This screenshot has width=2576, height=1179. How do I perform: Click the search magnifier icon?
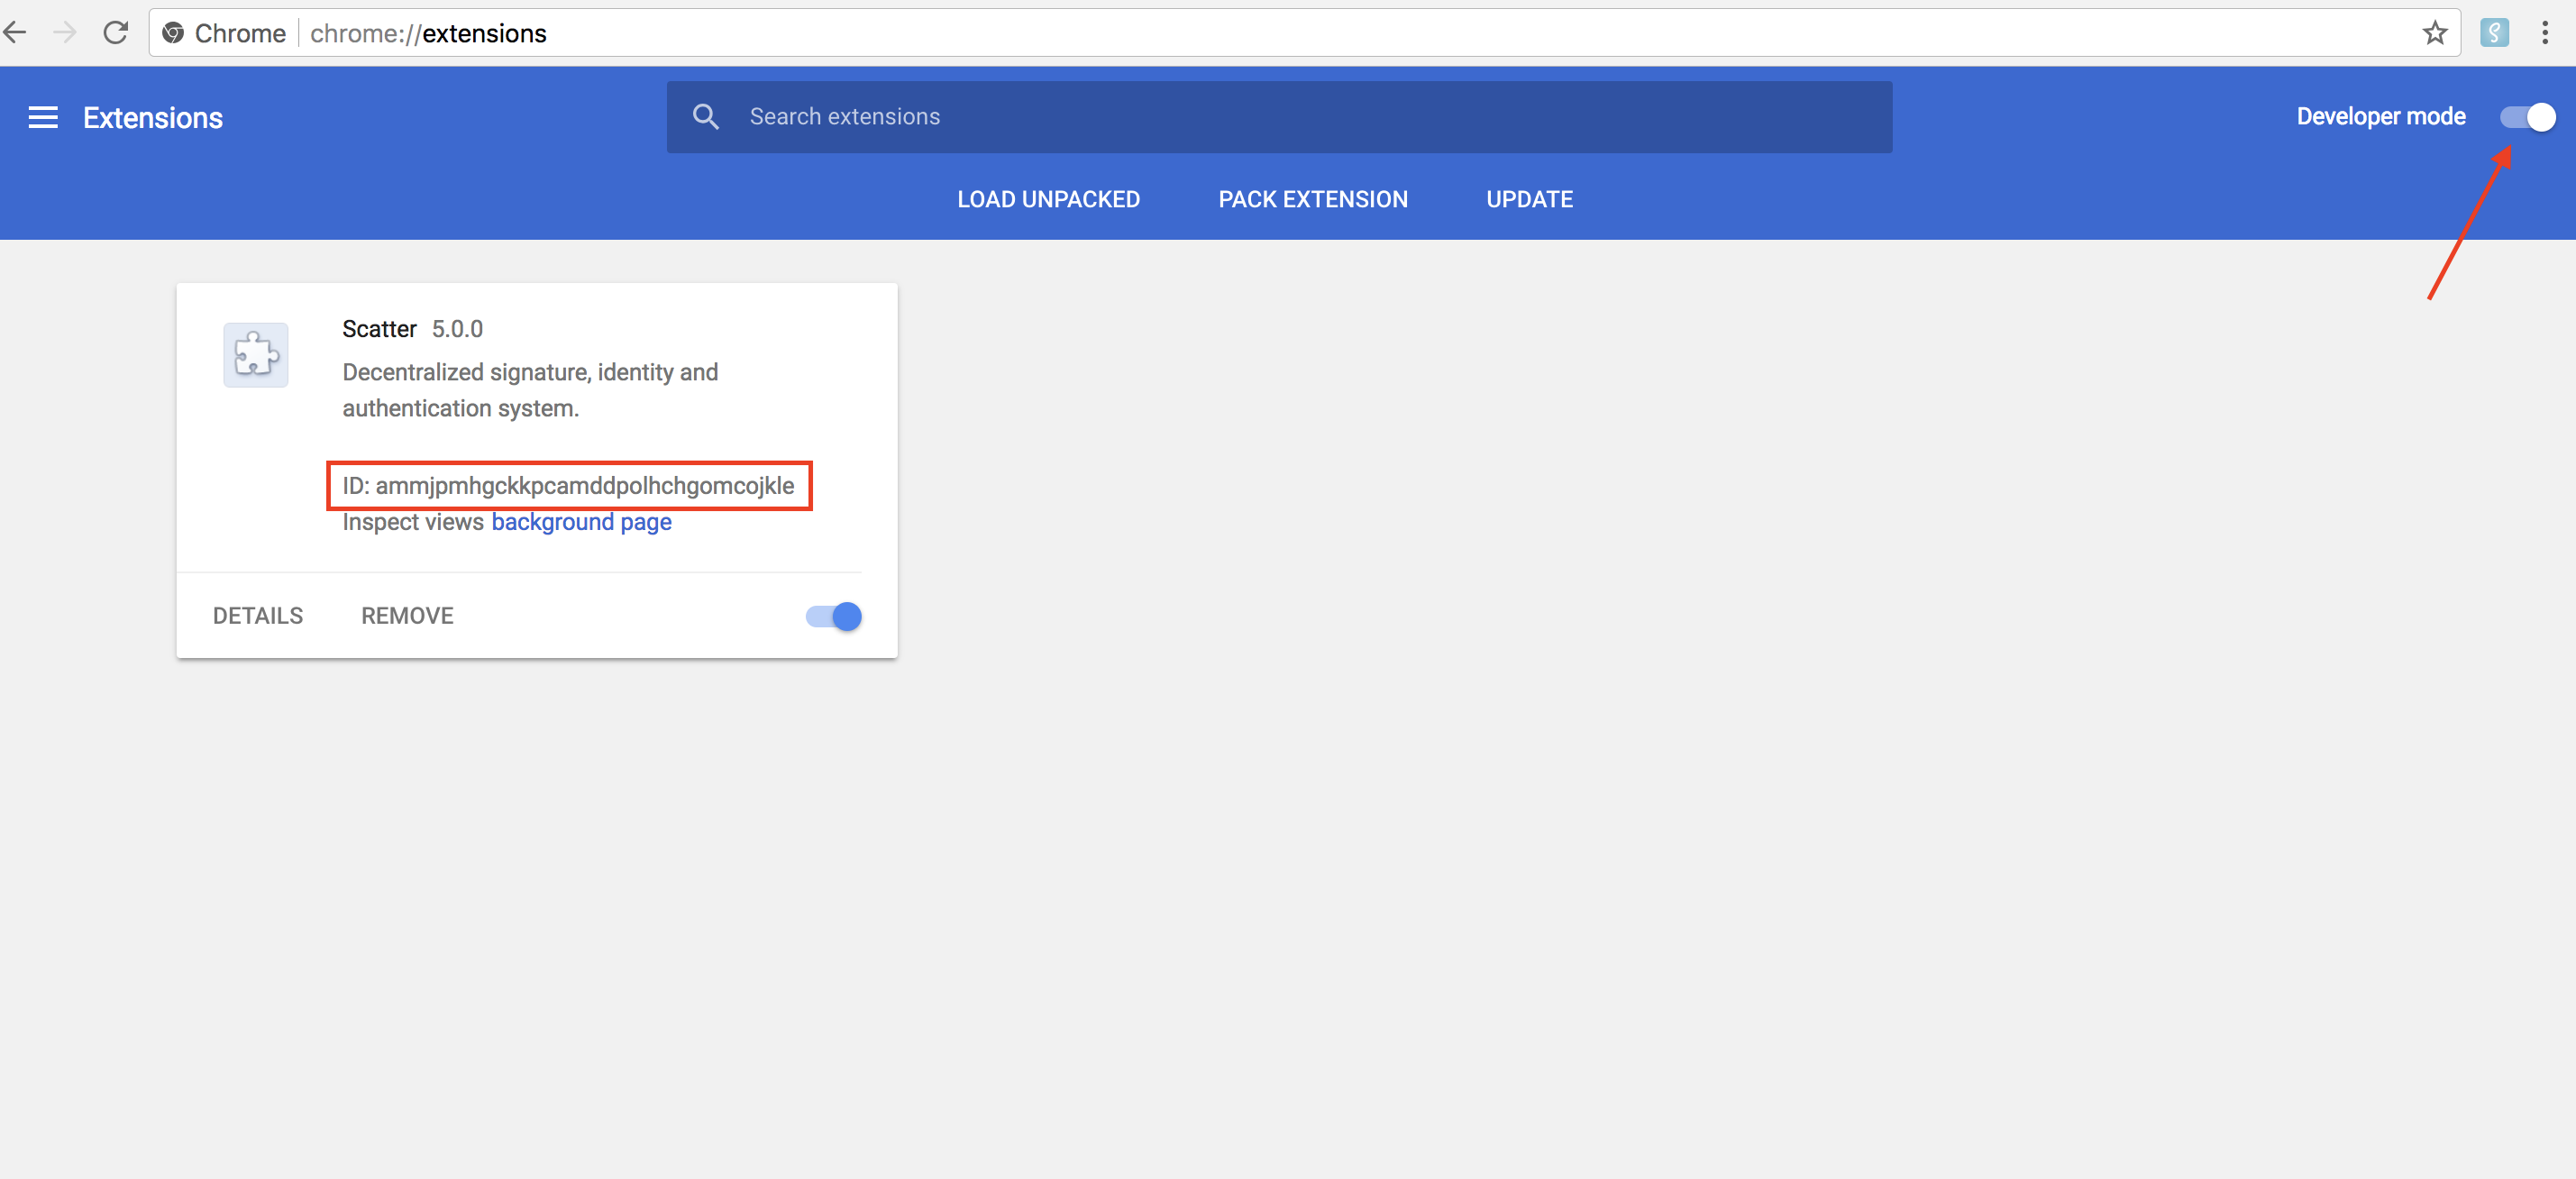point(706,117)
